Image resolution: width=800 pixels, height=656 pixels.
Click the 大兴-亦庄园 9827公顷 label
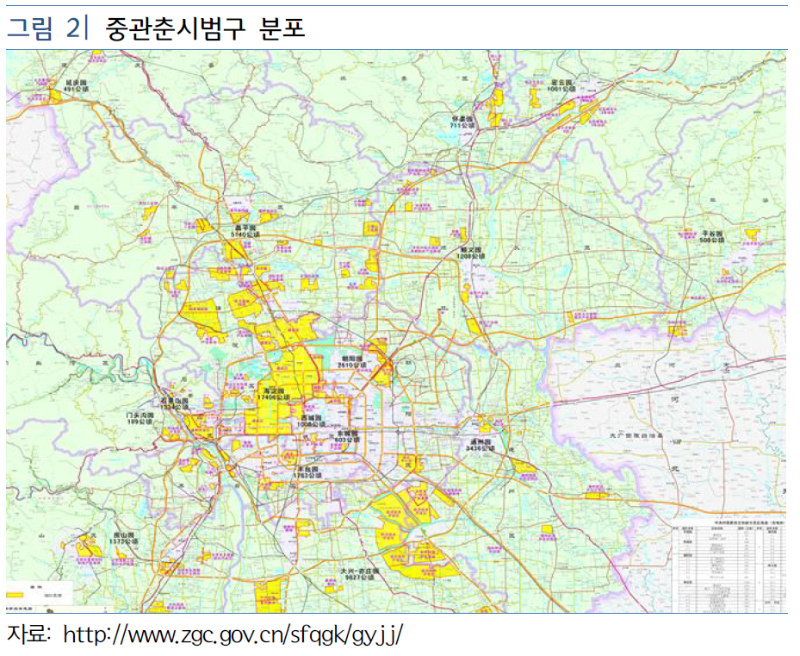(x=356, y=574)
